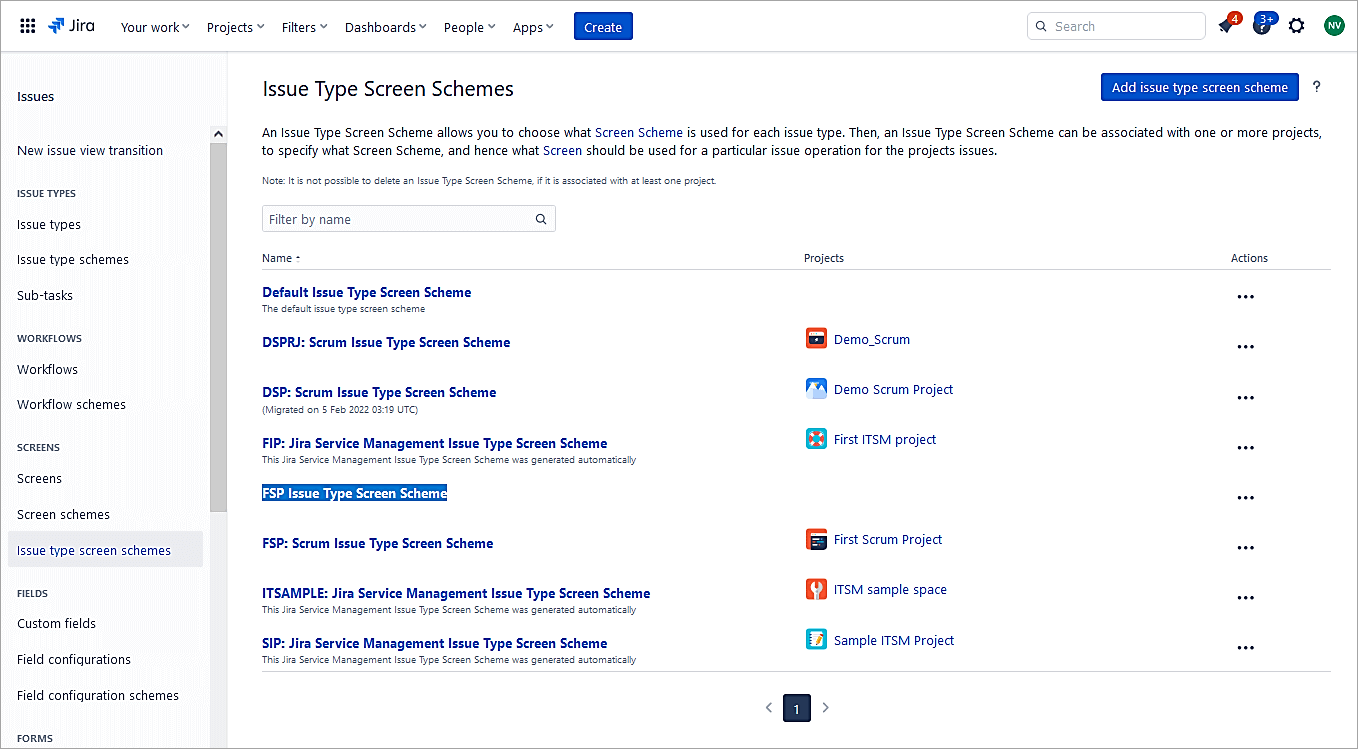
Task: Click the Jira logo
Action: coord(71,26)
